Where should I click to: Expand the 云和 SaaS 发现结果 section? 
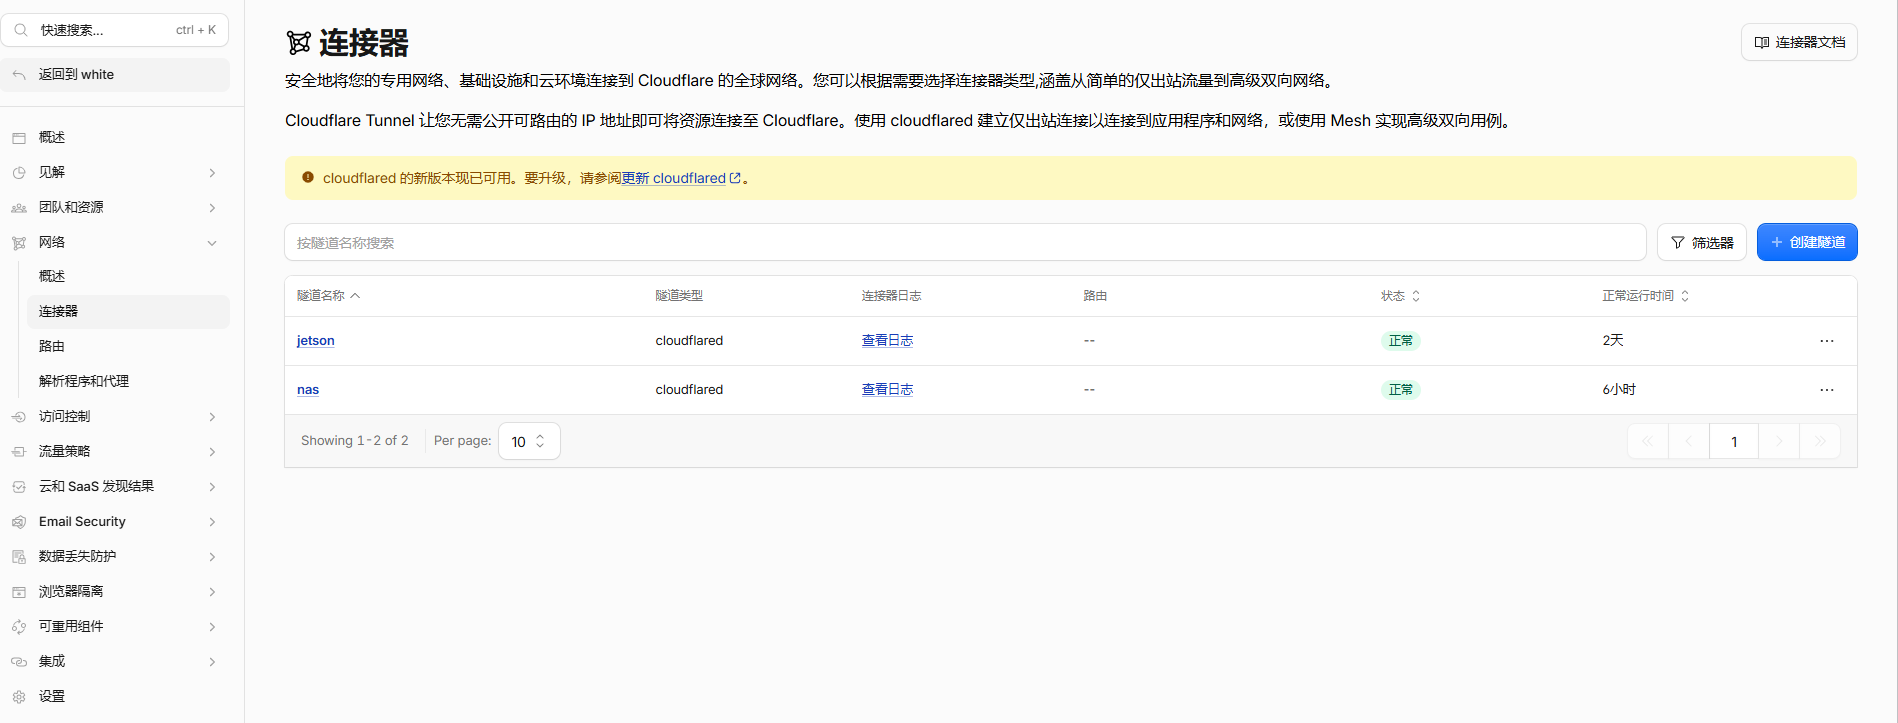[212, 487]
